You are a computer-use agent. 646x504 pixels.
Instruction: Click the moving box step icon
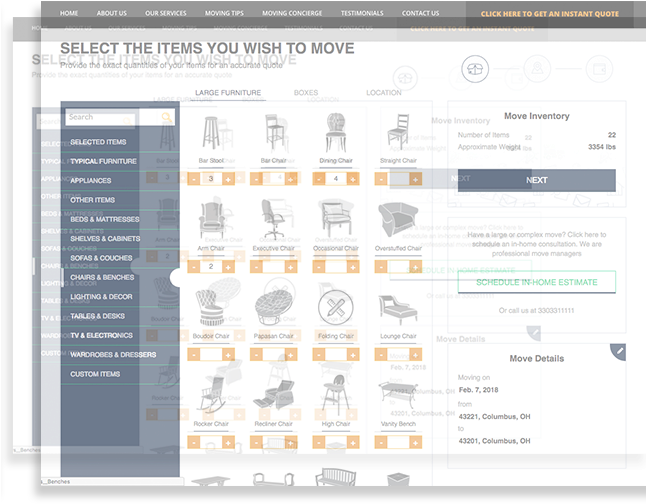(x=475, y=69)
